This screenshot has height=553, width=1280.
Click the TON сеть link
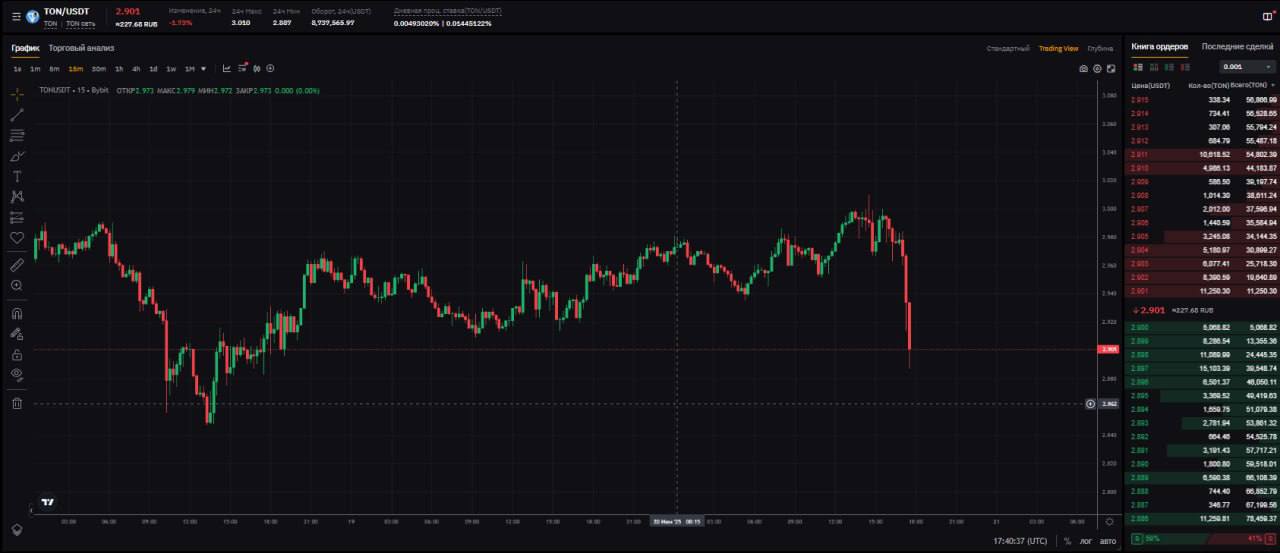pos(80,23)
